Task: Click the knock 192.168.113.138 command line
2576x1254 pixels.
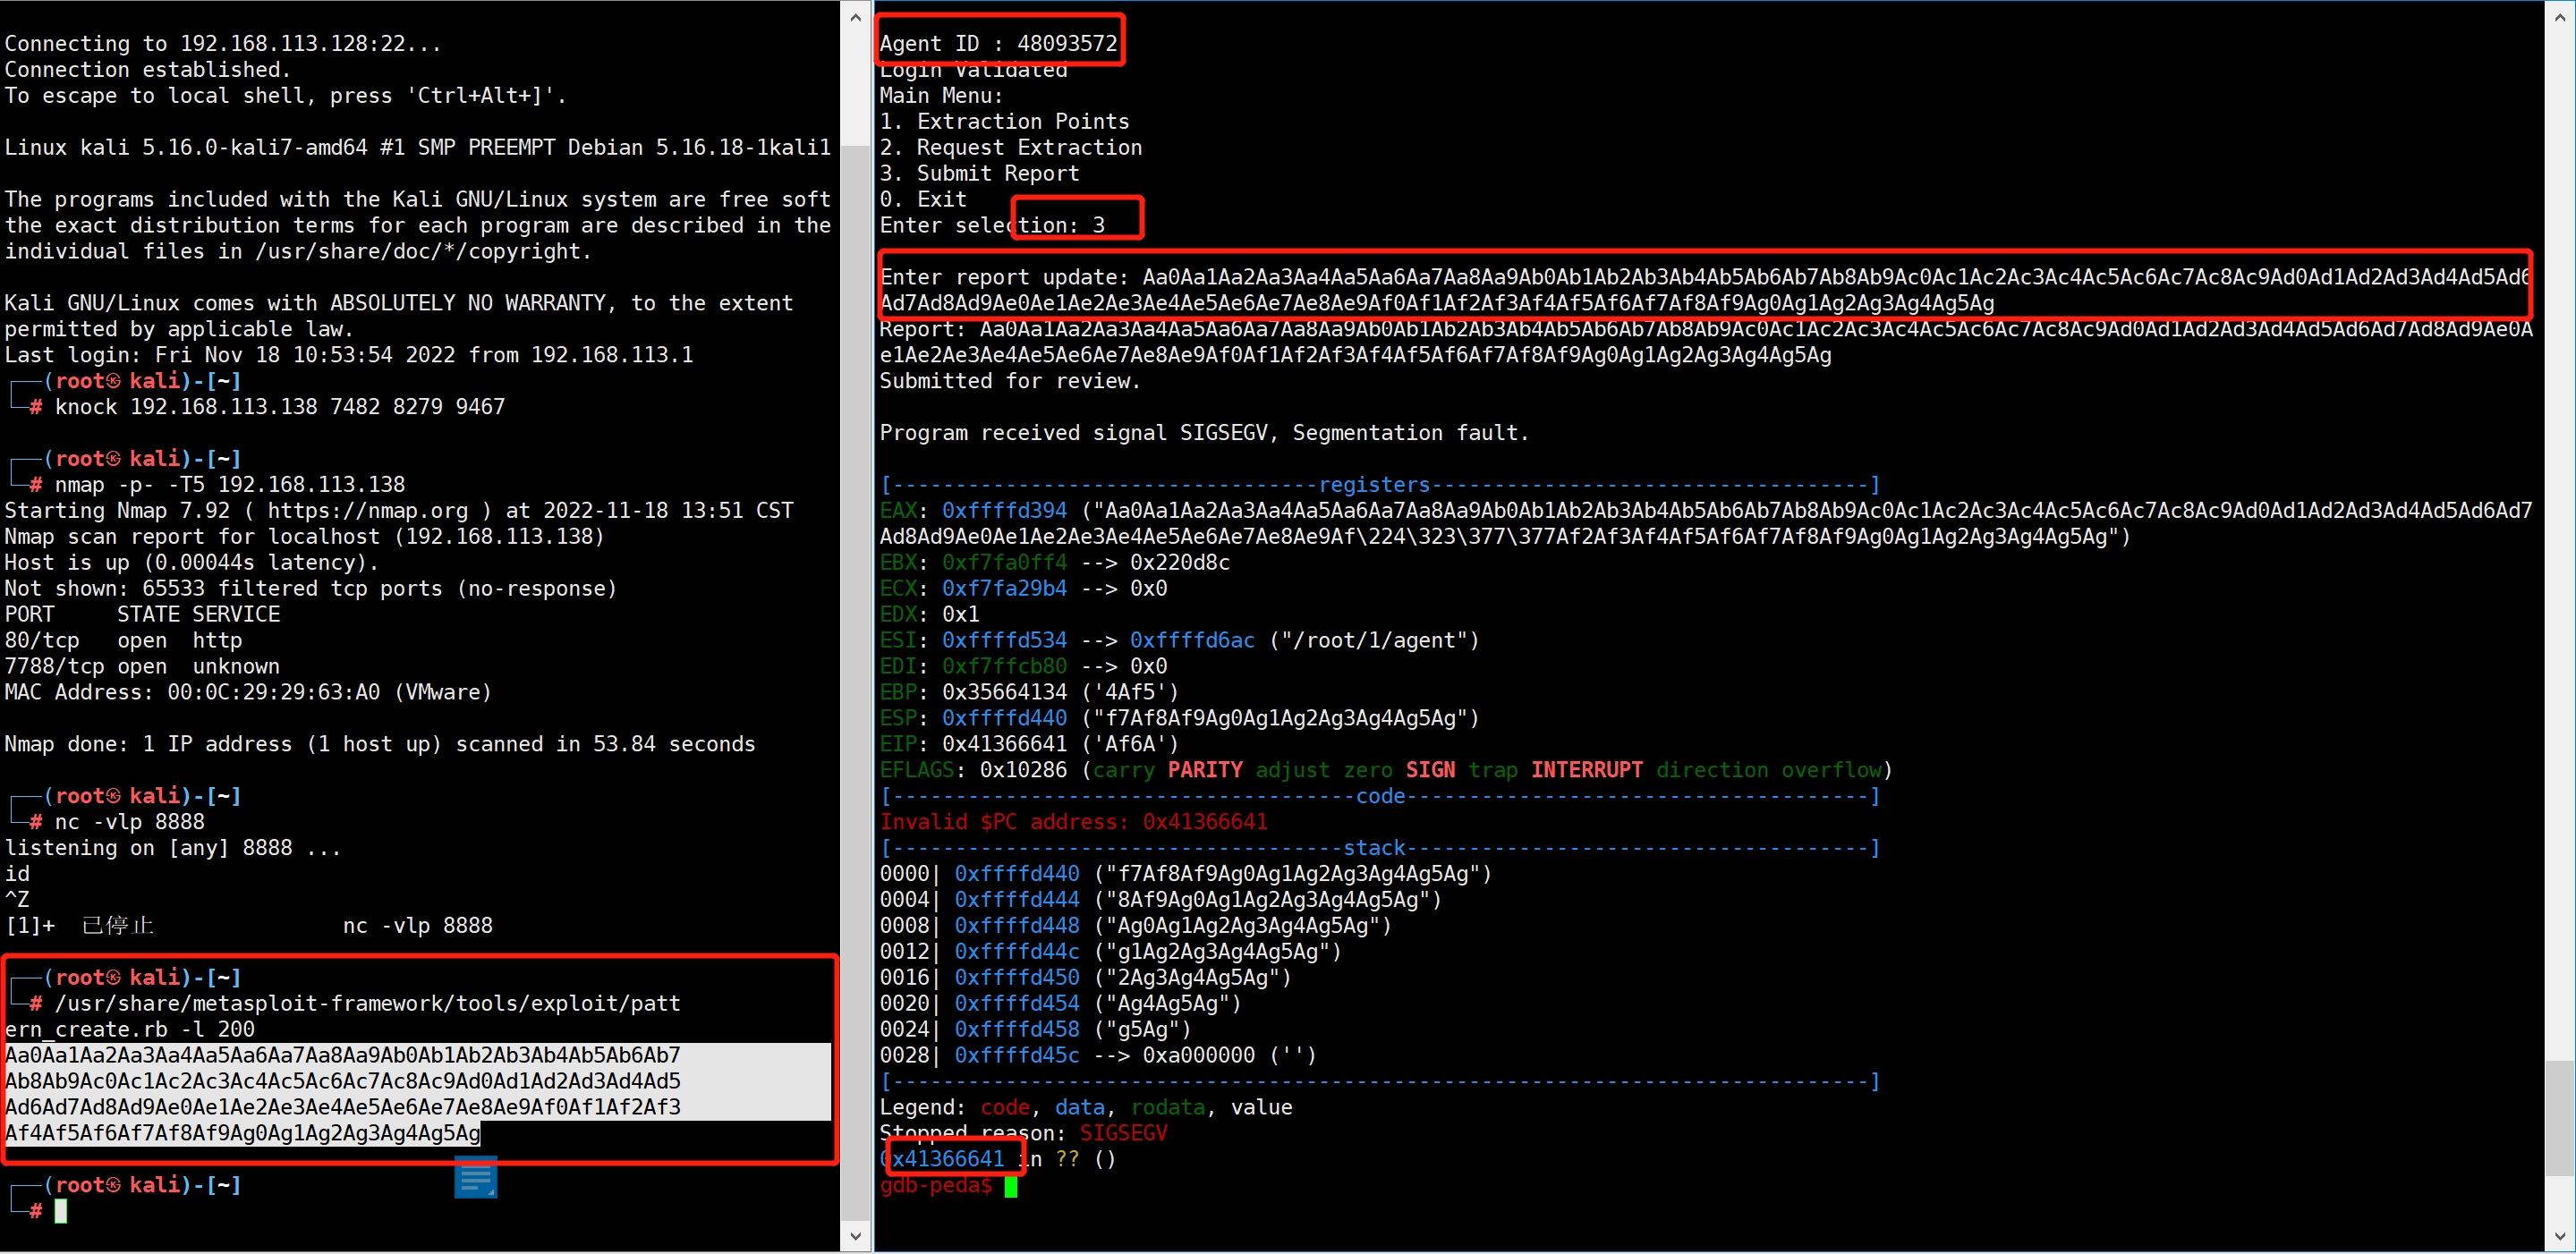Action: [x=280, y=407]
